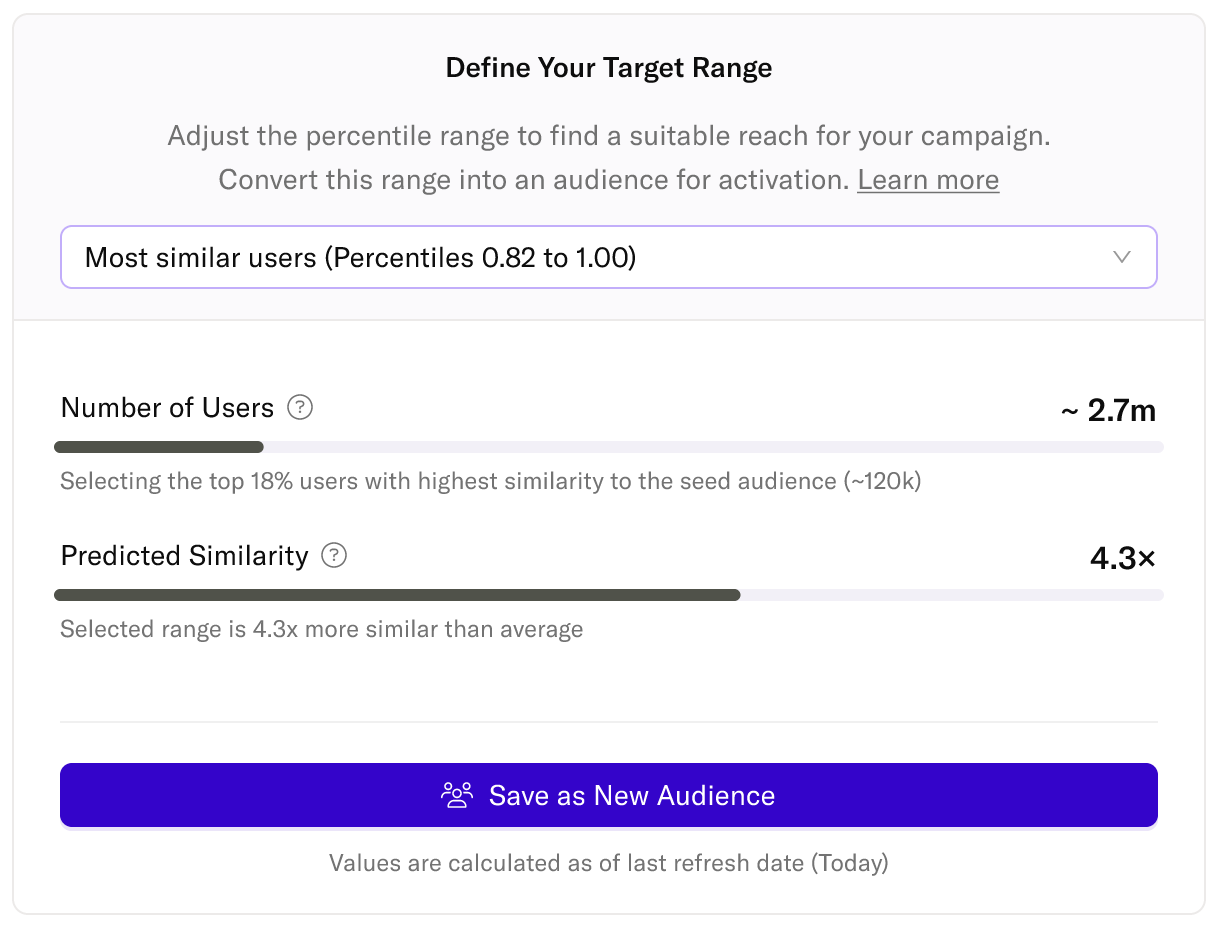Click the unfilled part of Predicted Similarity bar

950,595
